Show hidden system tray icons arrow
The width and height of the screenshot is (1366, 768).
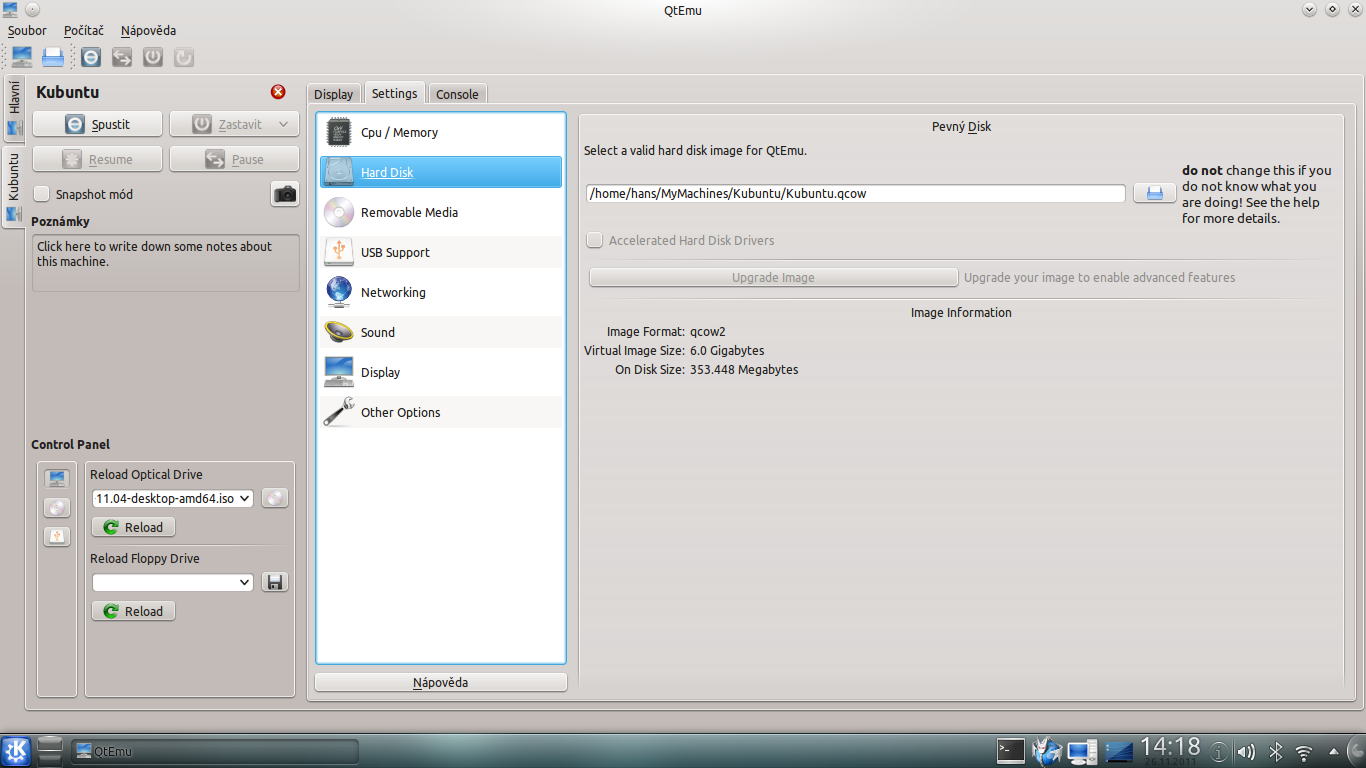click(1333, 751)
